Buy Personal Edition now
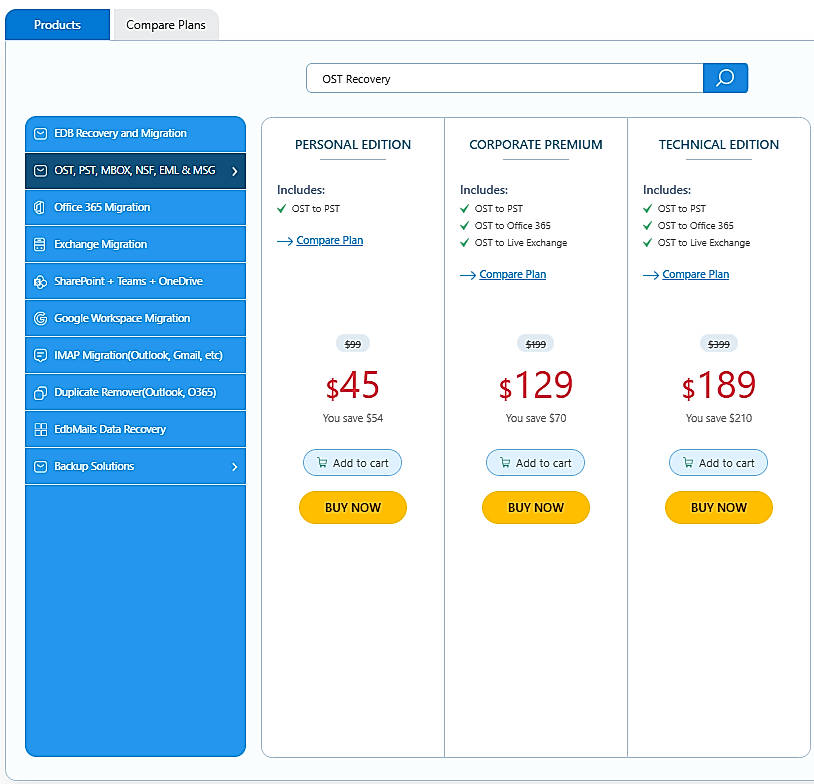 point(352,507)
